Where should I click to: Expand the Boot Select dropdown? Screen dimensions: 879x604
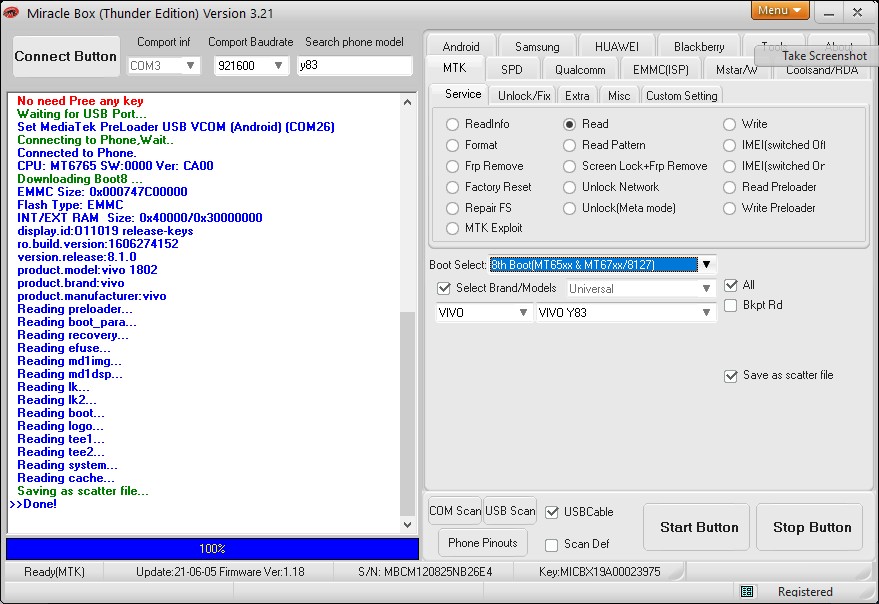coord(706,264)
